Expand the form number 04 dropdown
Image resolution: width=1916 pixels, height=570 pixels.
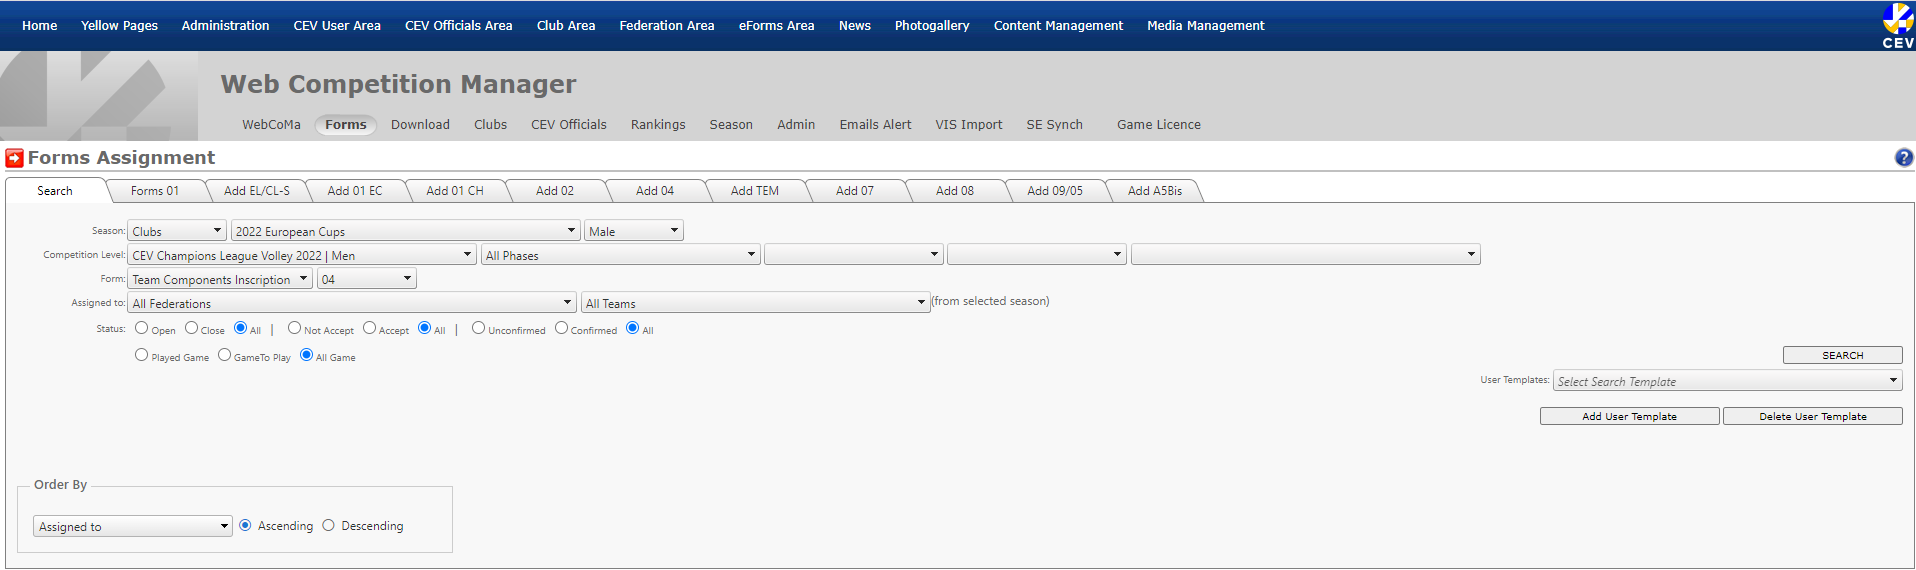tap(367, 279)
